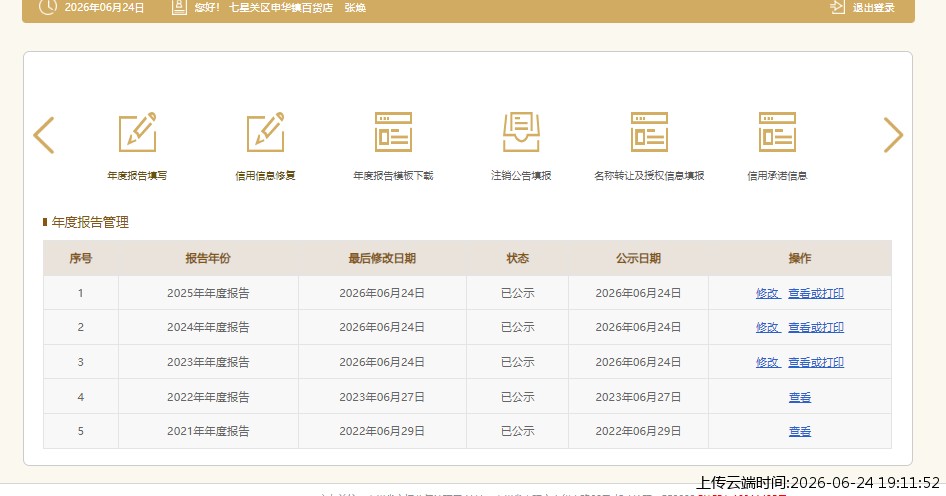
Task: Select the 2025年年度报告 cell
Action: pos(208,293)
